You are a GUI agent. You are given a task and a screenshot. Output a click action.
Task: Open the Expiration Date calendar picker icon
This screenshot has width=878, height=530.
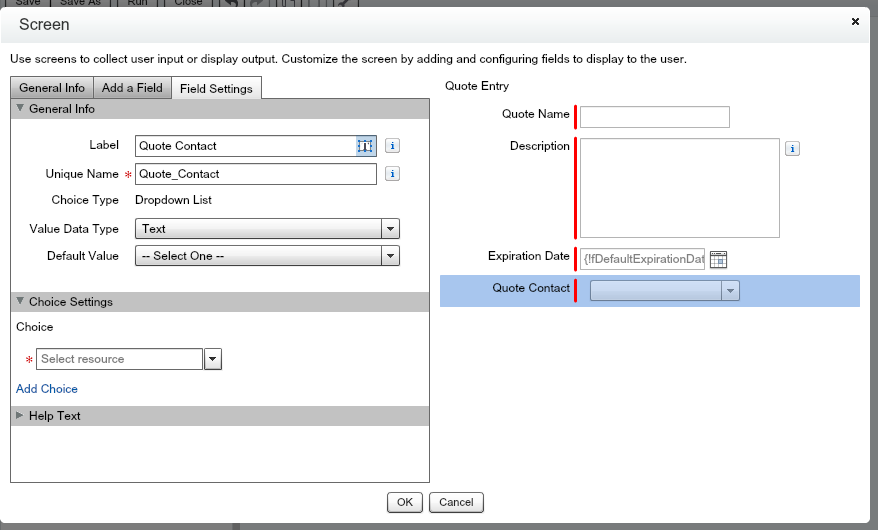(x=718, y=259)
